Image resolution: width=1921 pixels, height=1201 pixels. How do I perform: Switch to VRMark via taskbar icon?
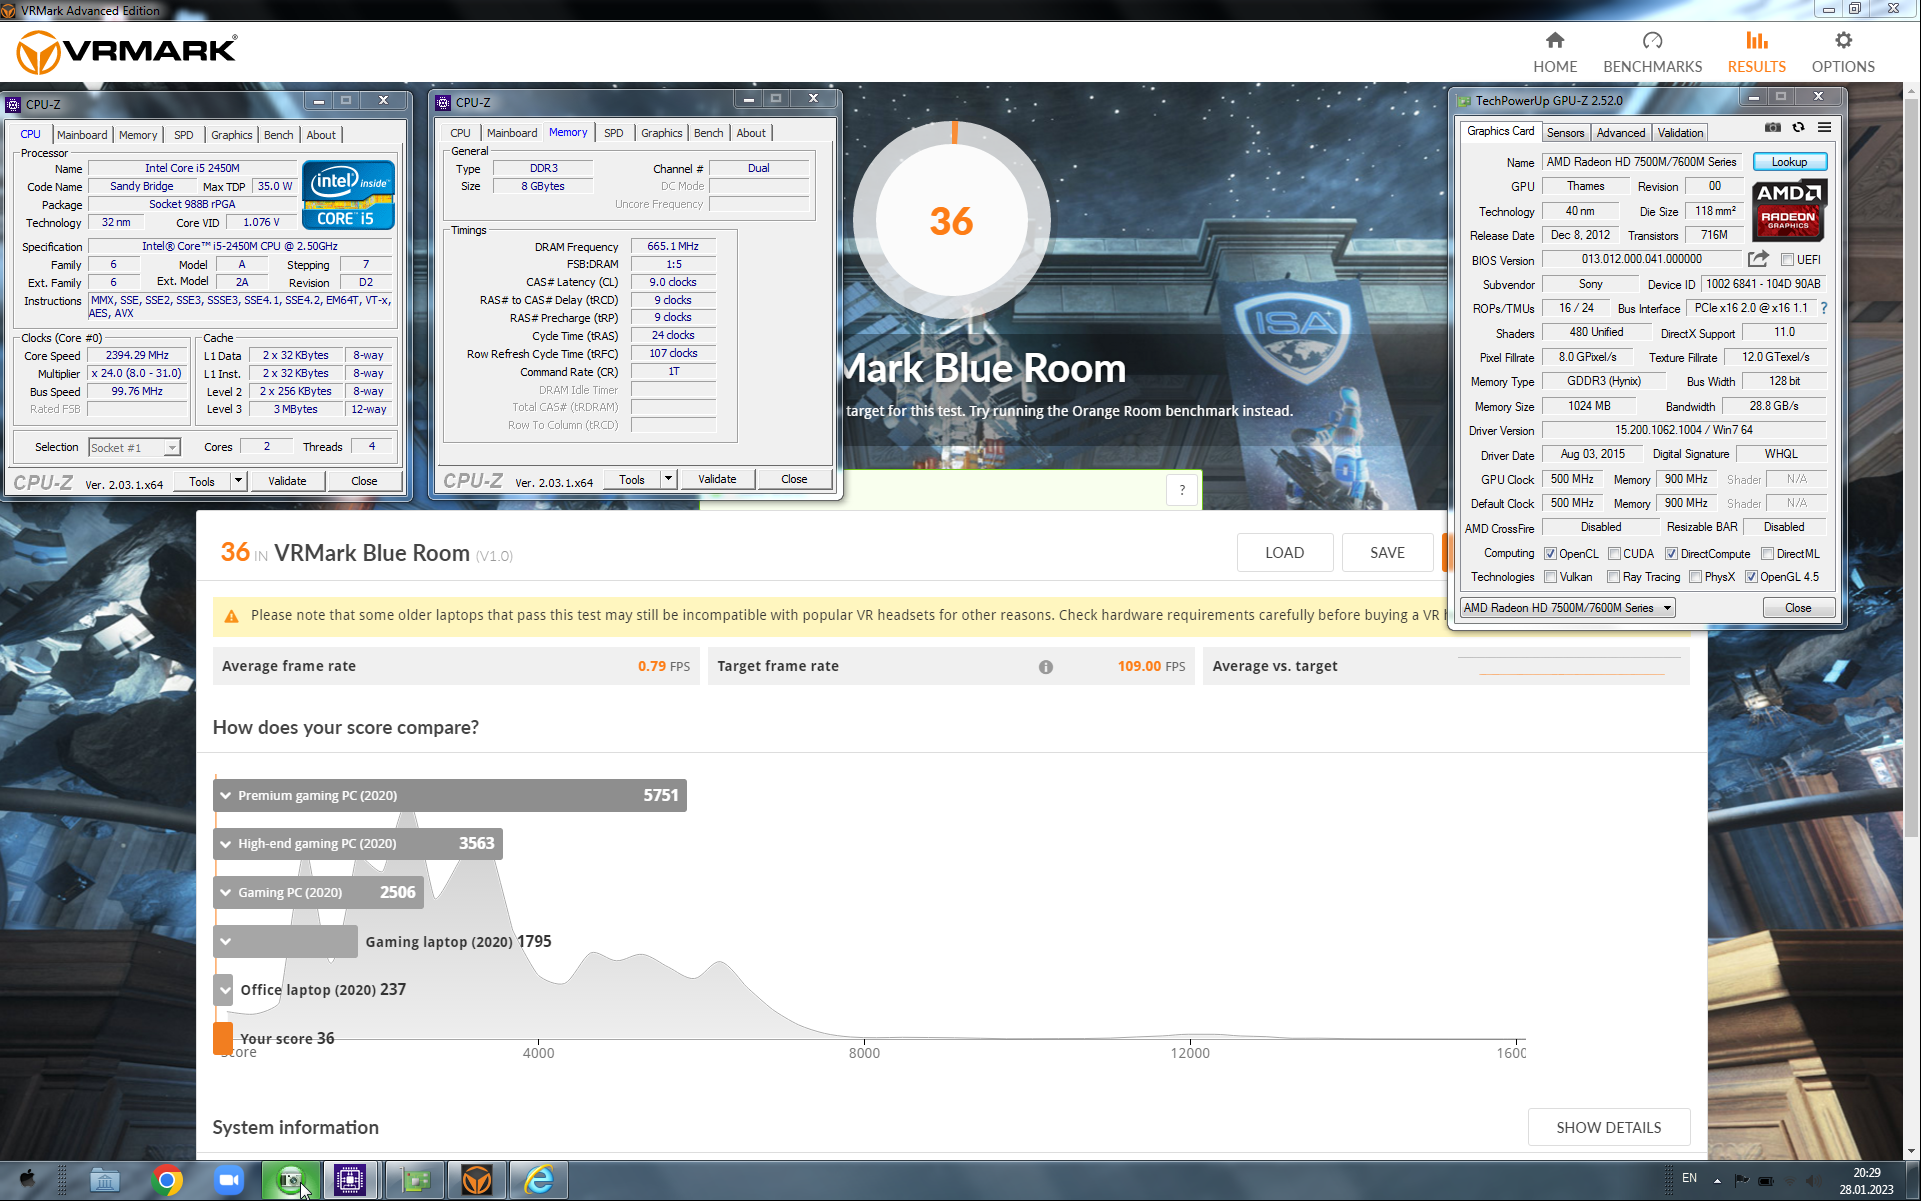click(477, 1181)
